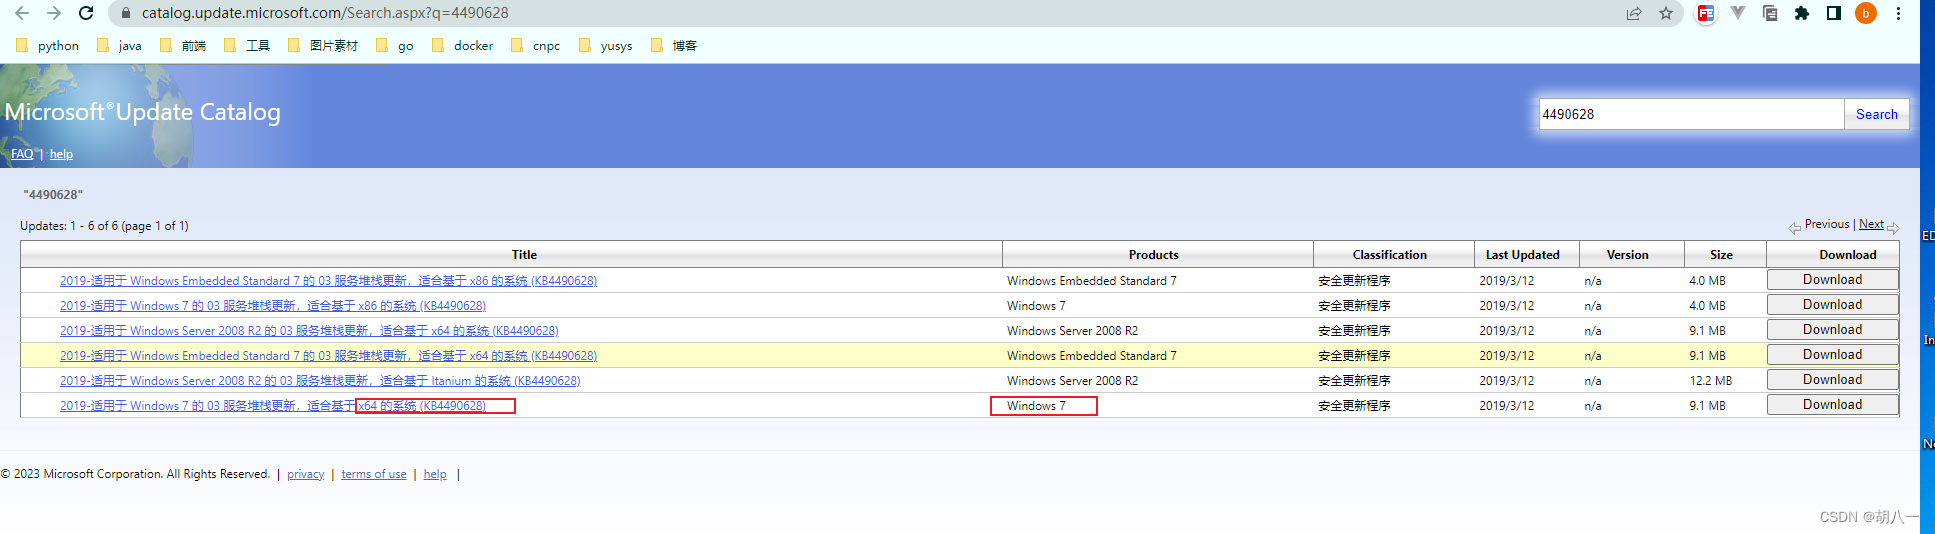This screenshot has width=1935, height=534.
Task: Open the help link in footer
Action: 435,474
